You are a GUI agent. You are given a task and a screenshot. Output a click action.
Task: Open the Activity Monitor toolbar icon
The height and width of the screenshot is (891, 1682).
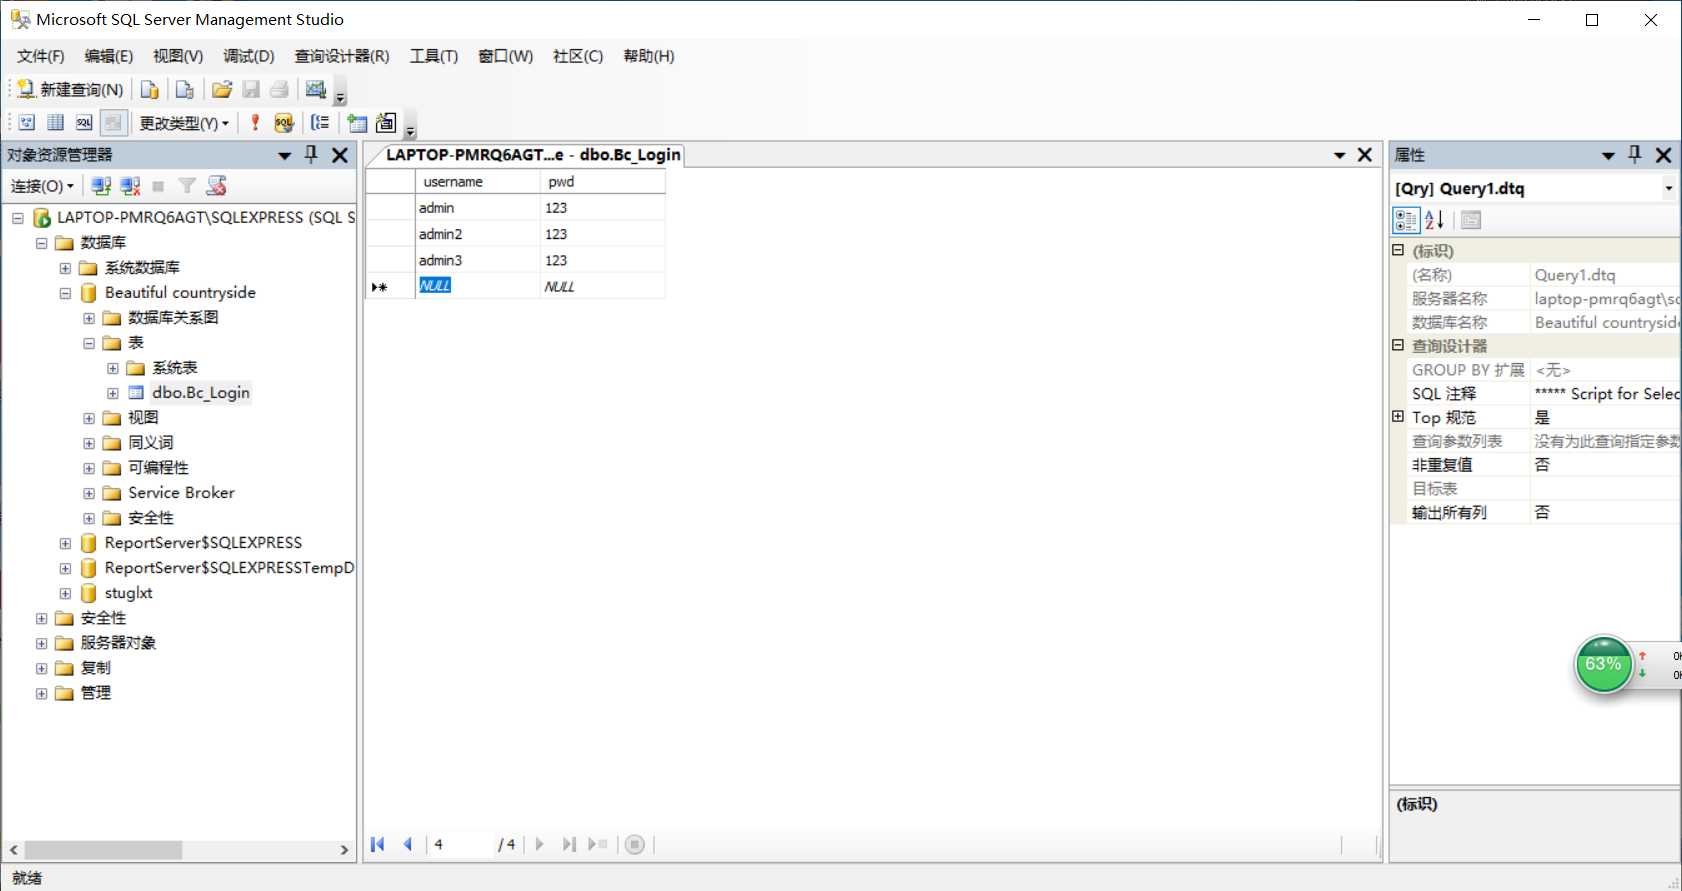pyautogui.click(x=316, y=90)
